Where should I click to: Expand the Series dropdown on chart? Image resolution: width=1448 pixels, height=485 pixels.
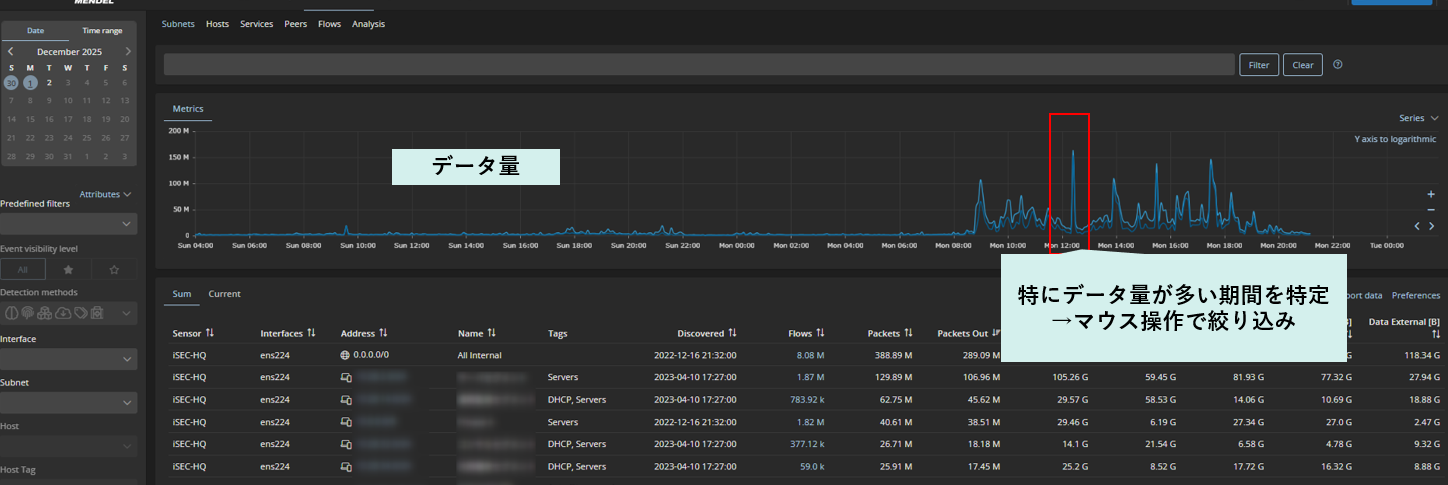(1417, 118)
